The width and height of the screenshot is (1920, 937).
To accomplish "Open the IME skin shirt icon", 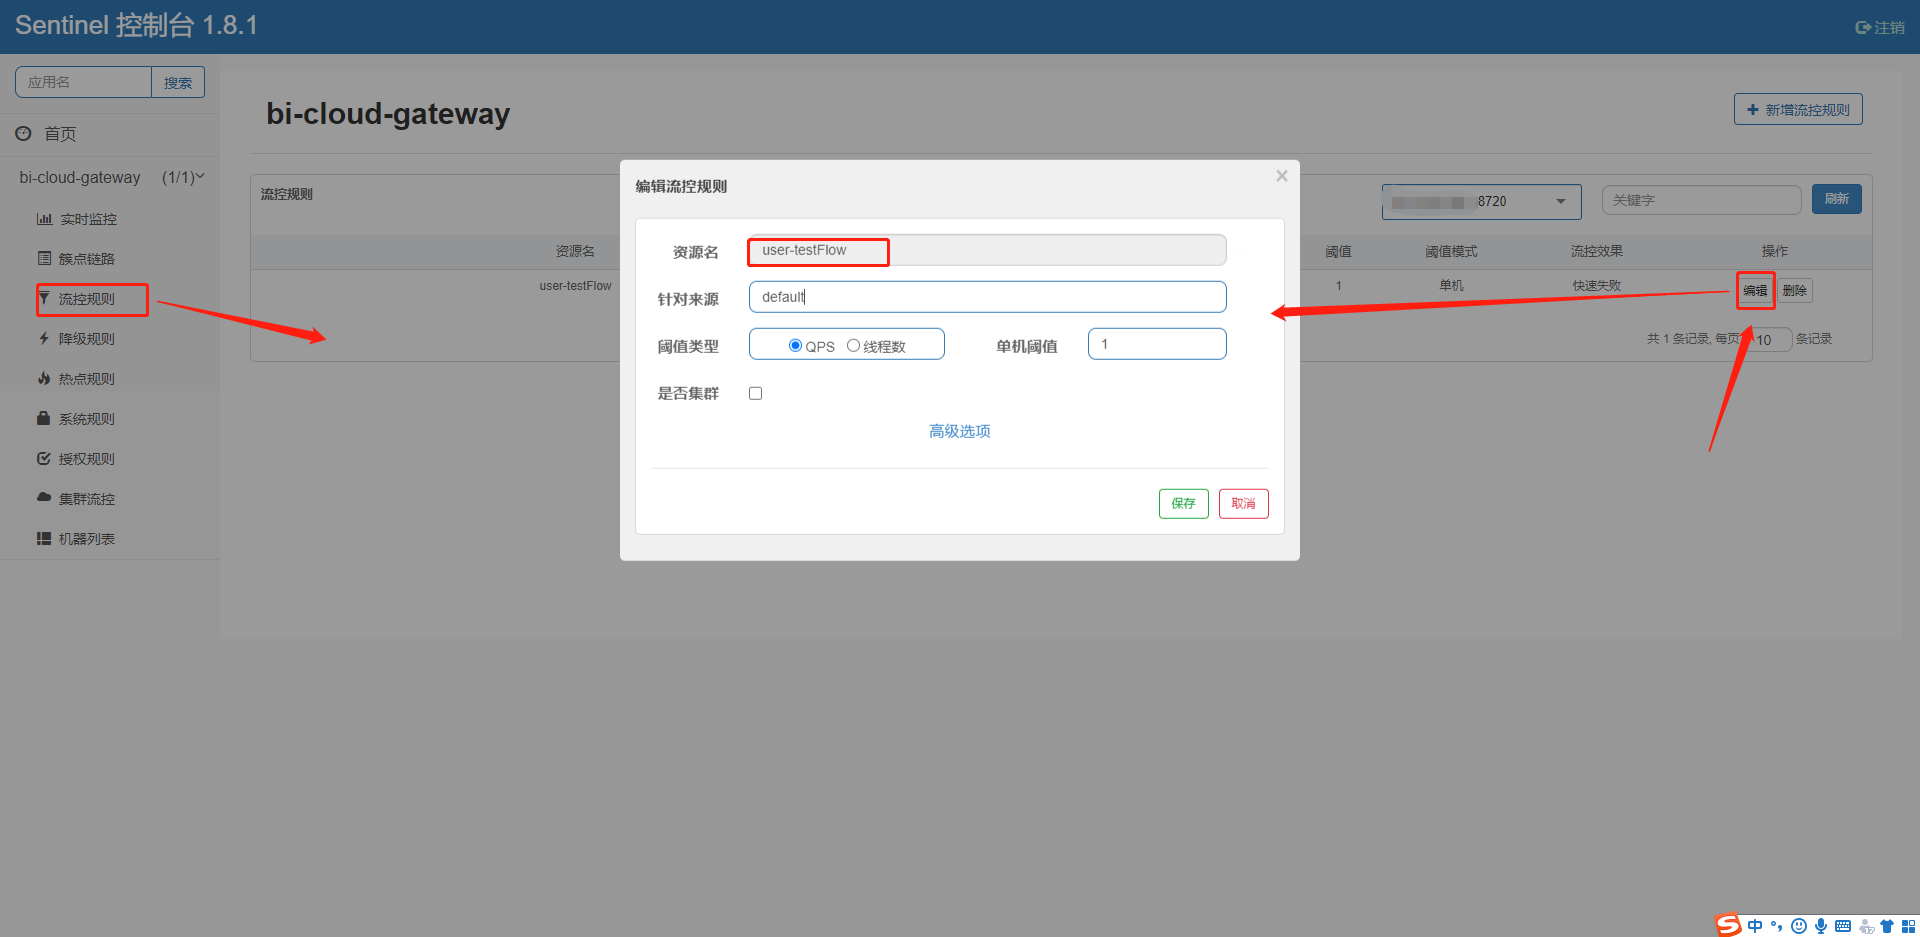I will (1887, 926).
